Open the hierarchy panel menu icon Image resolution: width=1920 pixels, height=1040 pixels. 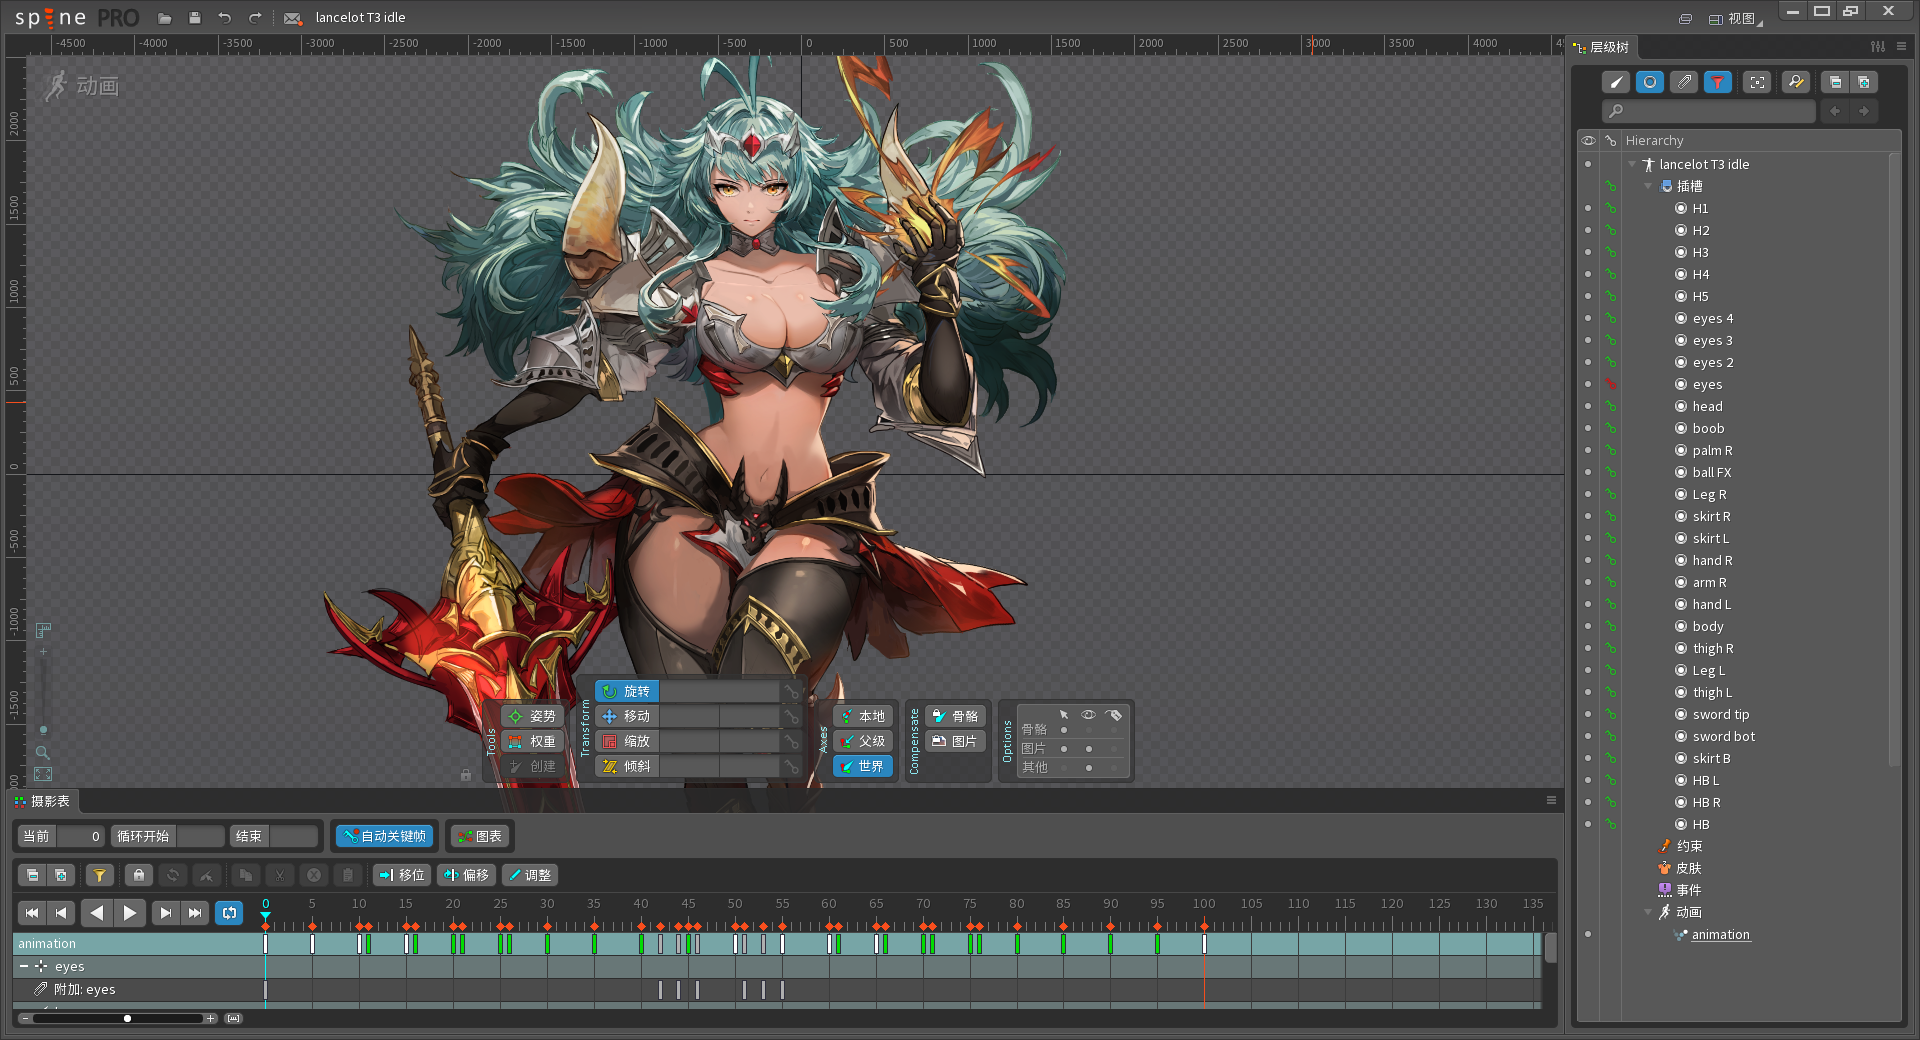(1901, 46)
